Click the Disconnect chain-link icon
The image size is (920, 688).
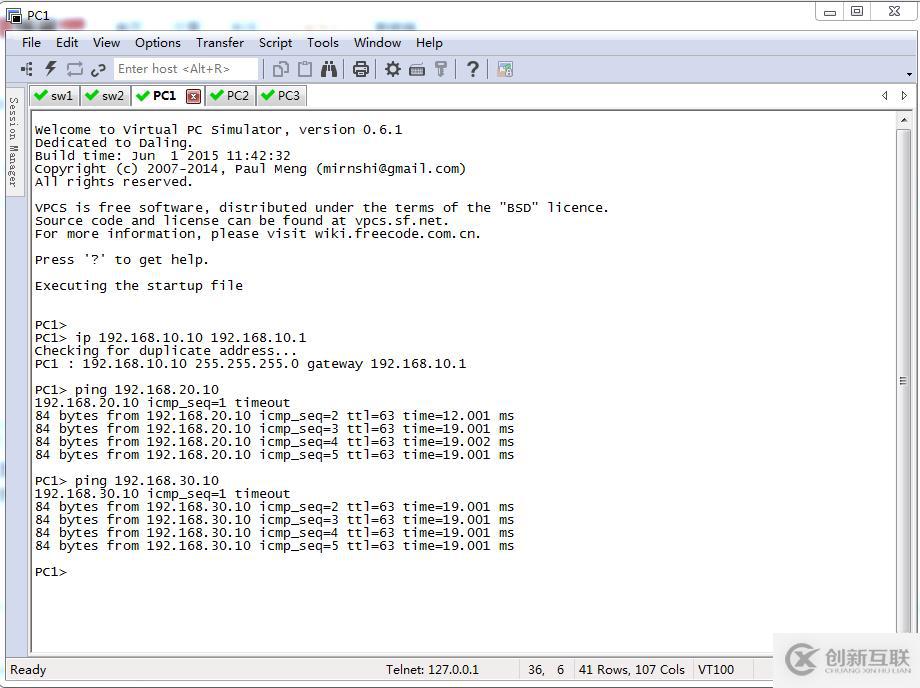[x=98, y=69]
